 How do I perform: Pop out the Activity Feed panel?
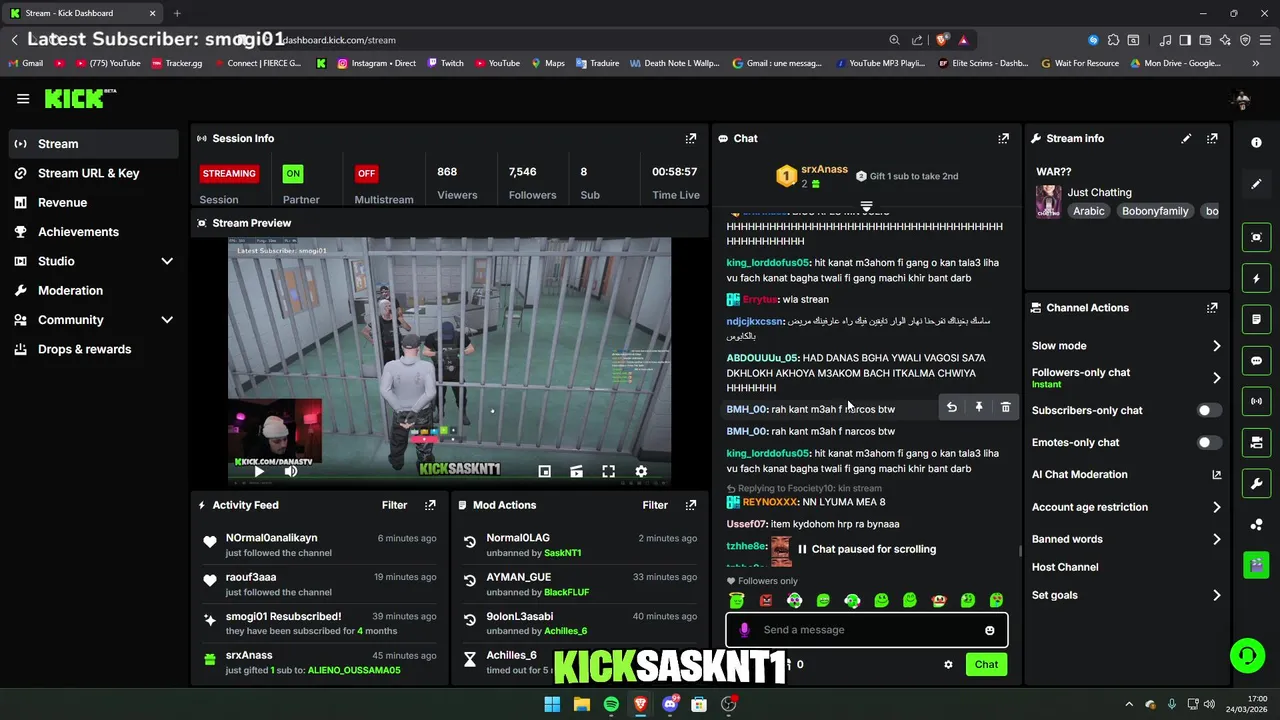click(x=430, y=505)
